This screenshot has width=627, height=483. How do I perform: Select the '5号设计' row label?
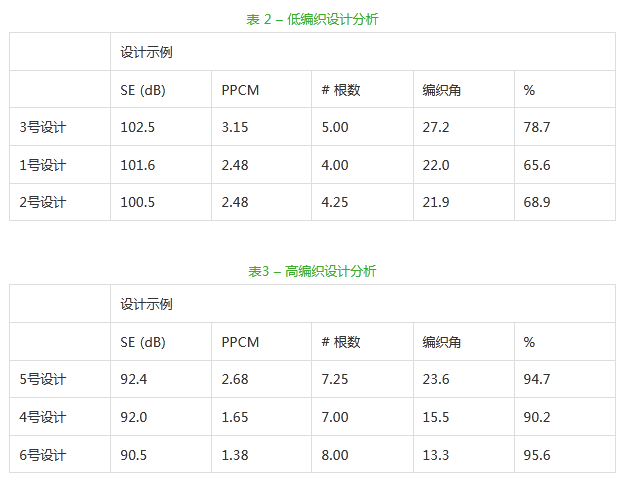[43, 379]
